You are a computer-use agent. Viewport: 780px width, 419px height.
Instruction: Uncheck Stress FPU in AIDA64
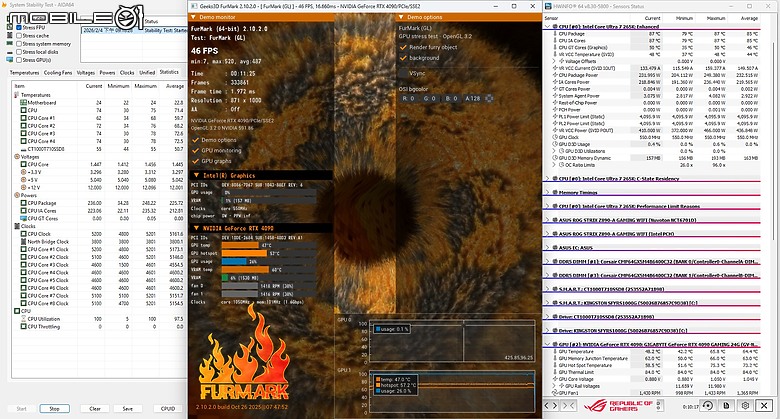[x=19, y=27]
